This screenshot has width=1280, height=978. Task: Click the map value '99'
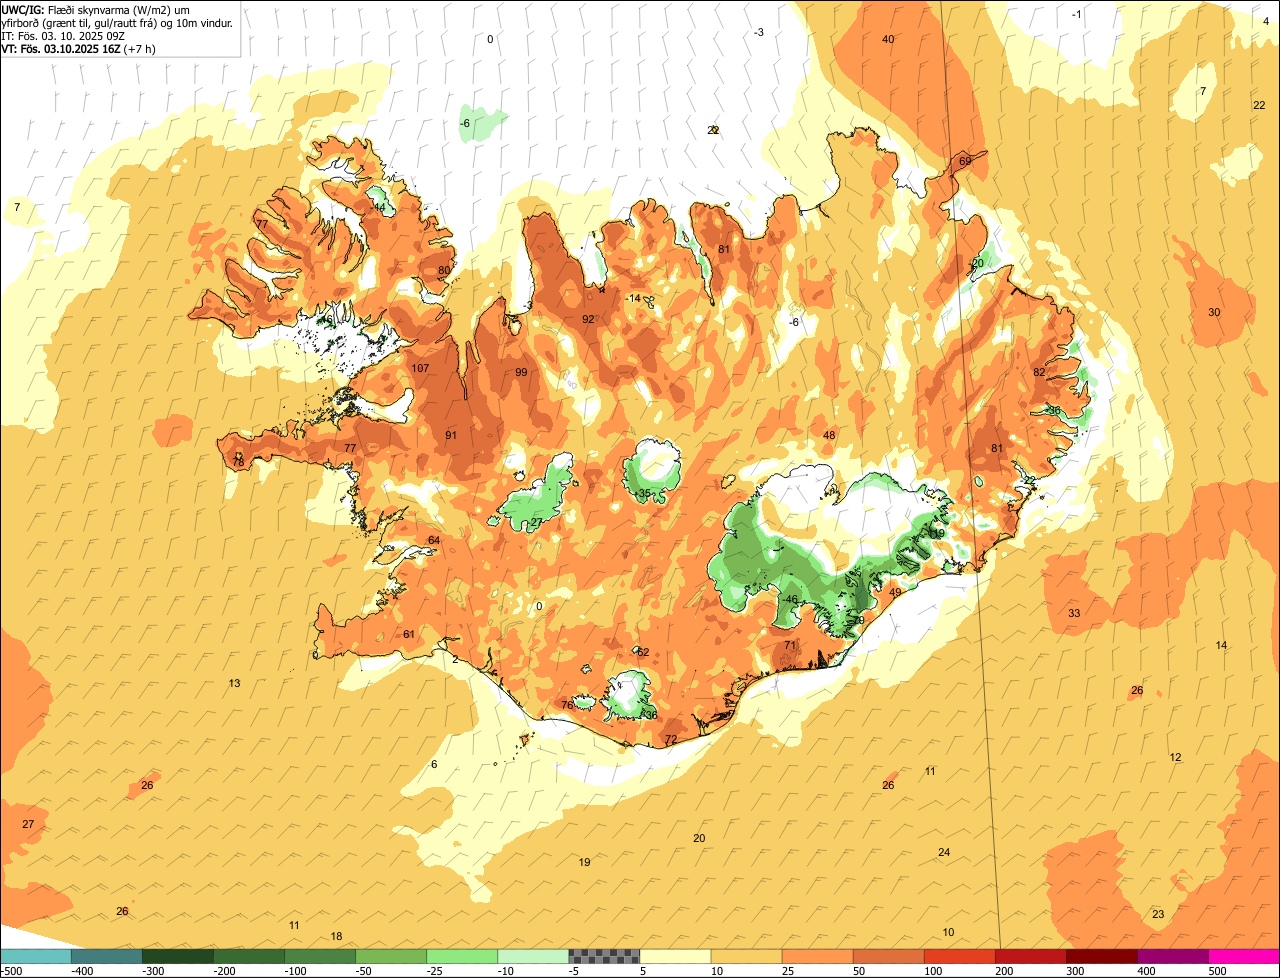pyautogui.click(x=521, y=372)
